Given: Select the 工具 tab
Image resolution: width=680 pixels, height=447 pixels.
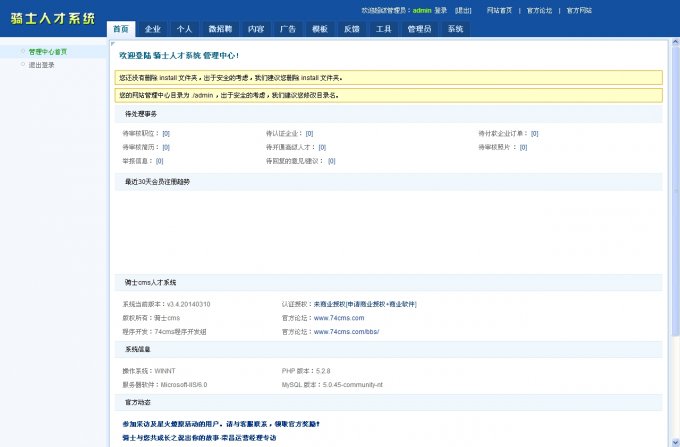Looking at the screenshot, I should [x=383, y=29].
